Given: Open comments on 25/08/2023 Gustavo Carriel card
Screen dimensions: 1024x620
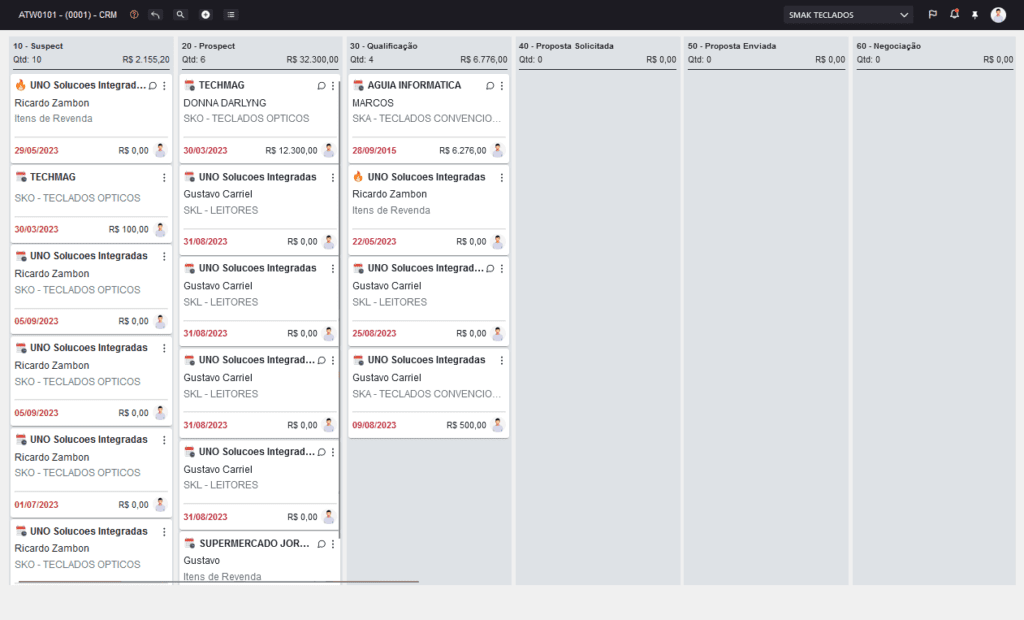Looking at the screenshot, I should (490, 269).
